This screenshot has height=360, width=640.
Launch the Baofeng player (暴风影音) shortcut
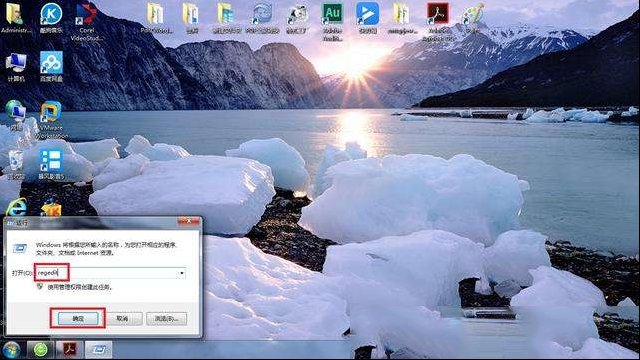tap(51, 164)
